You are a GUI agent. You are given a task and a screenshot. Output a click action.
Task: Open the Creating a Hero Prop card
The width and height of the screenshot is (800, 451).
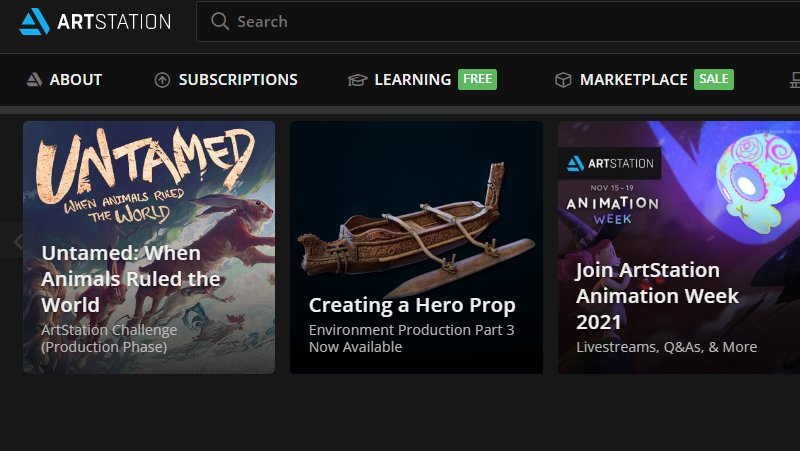(x=416, y=247)
